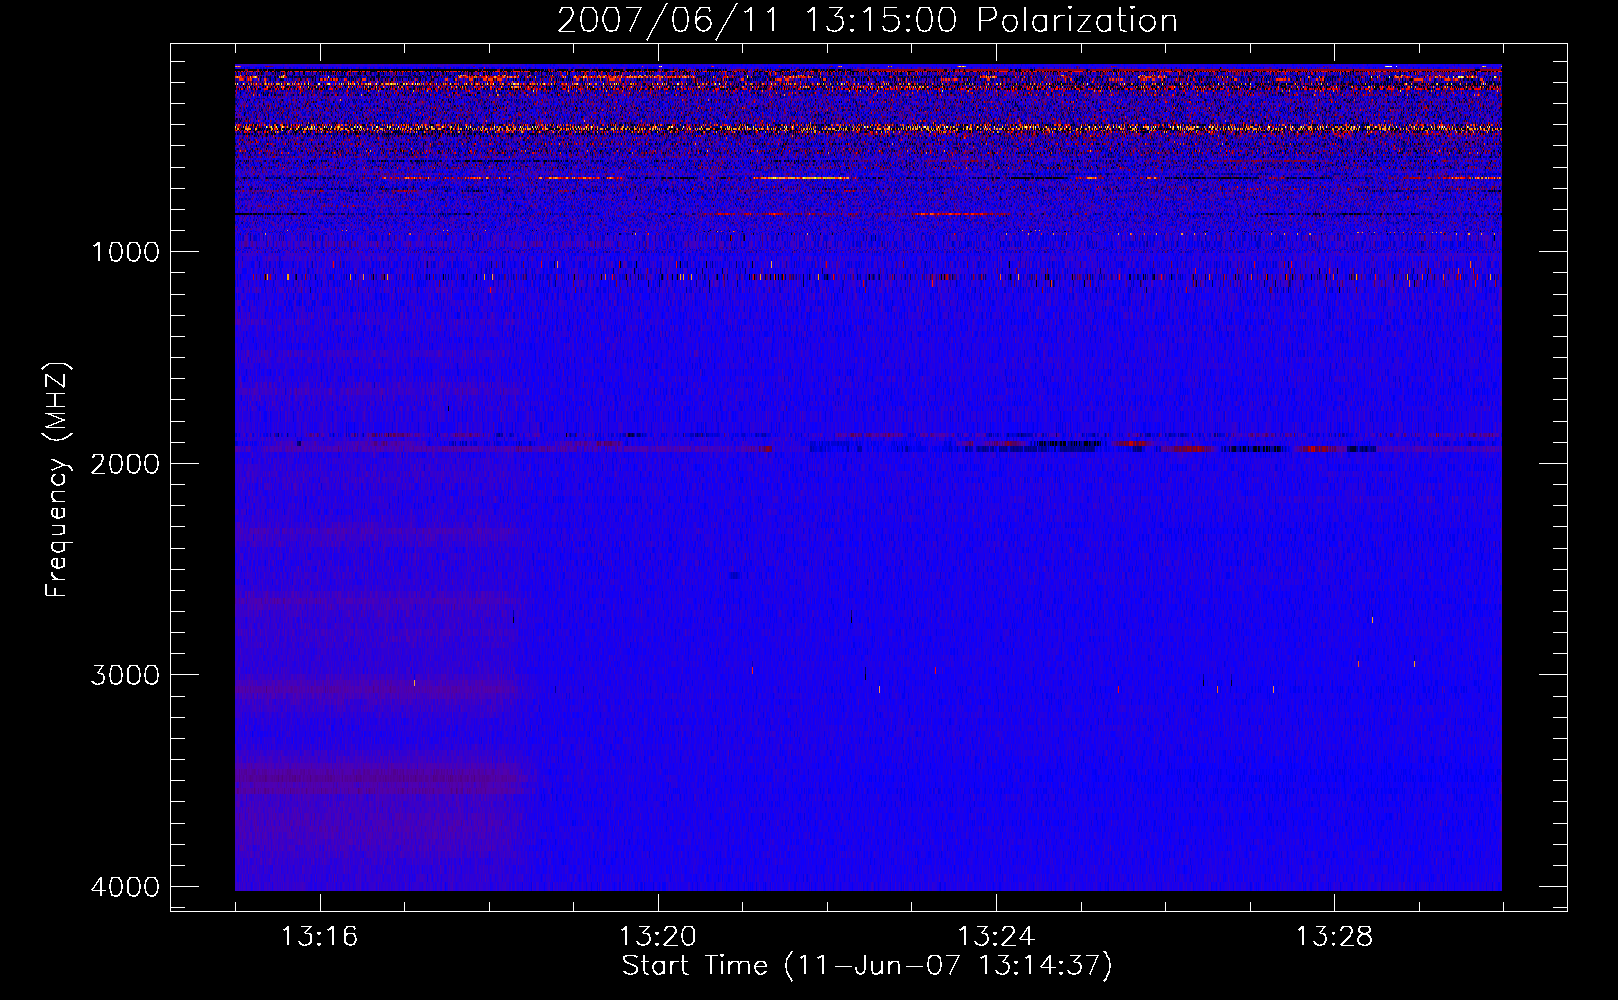Click the 'Frequency (MHZ)' axis label

tap(58, 480)
